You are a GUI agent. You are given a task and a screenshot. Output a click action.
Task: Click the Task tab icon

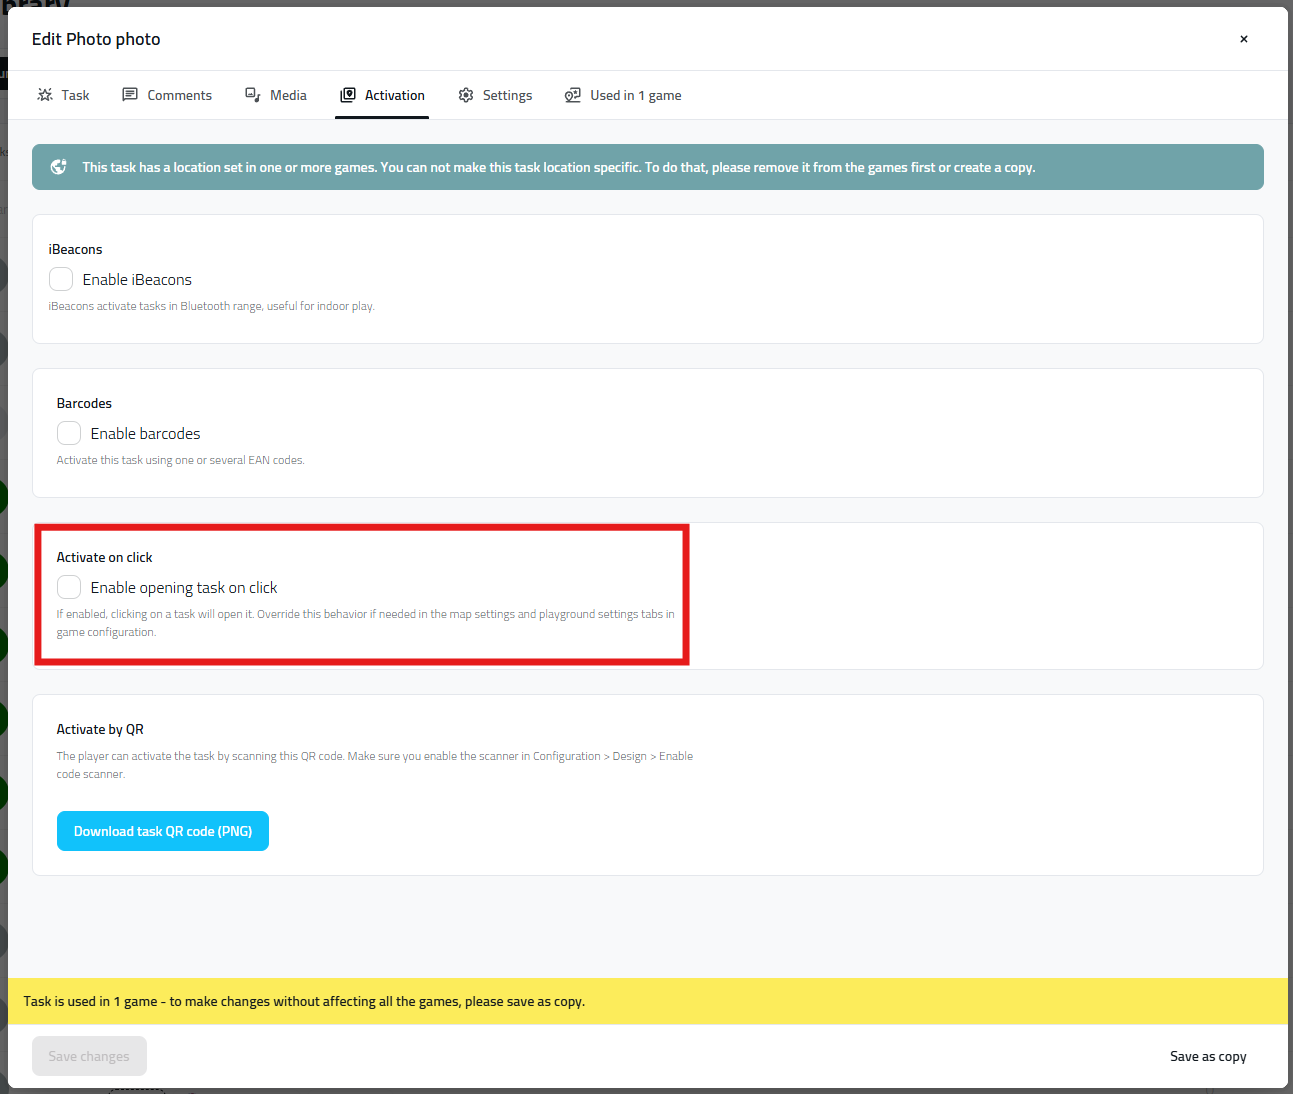tap(45, 95)
